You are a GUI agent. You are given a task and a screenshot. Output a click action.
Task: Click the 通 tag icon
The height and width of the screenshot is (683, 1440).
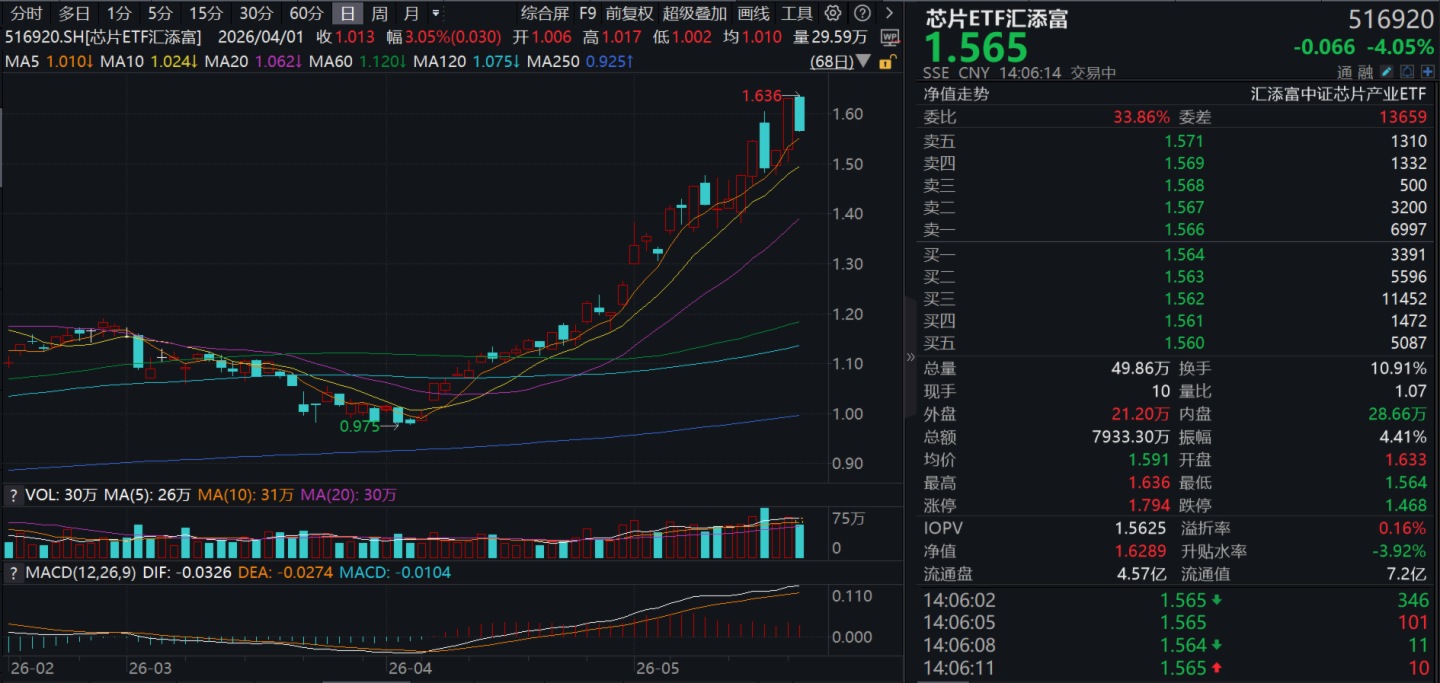coord(1345,72)
